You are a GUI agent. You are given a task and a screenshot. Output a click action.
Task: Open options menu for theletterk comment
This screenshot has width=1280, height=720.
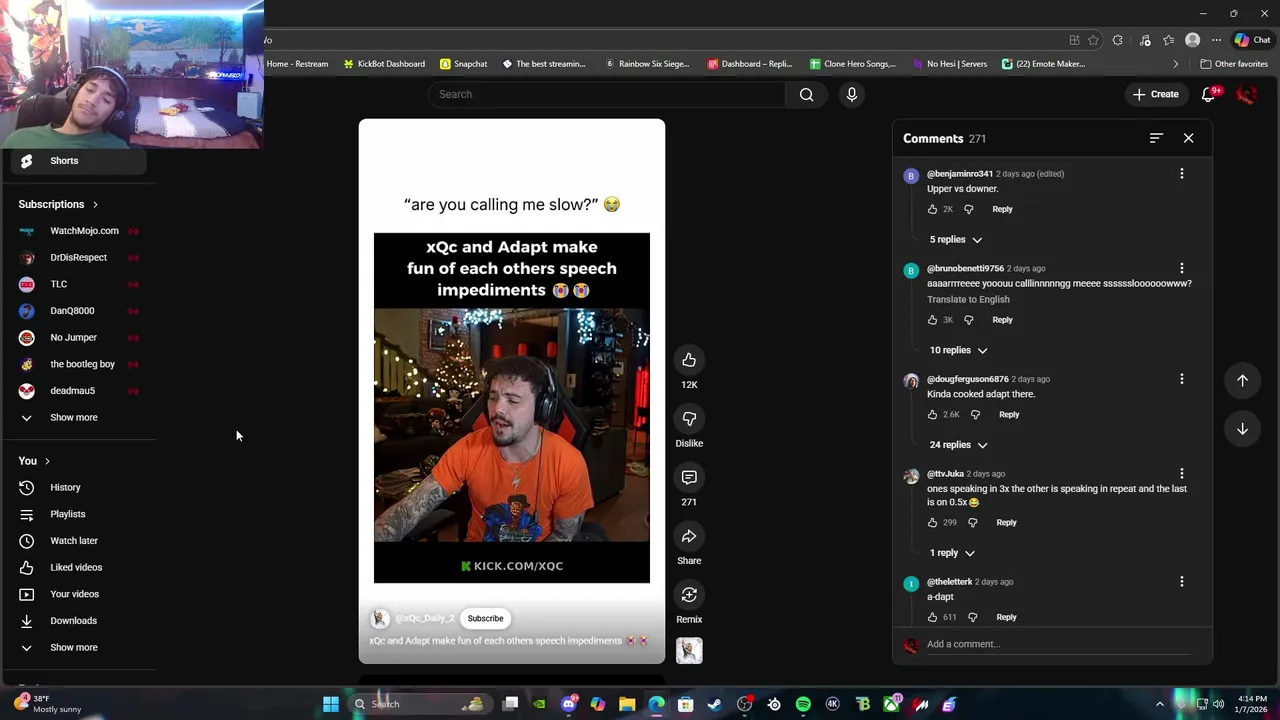[x=1181, y=582]
